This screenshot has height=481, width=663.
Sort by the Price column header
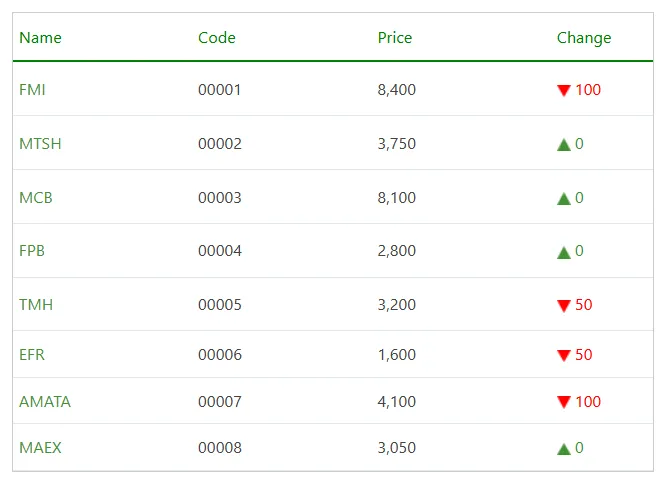click(395, 38)
